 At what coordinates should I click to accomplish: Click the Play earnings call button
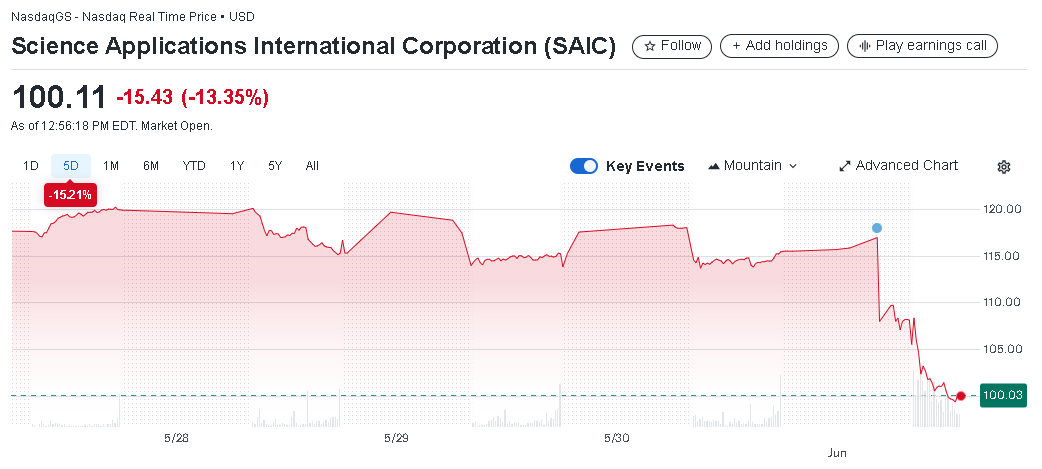[x=922, y=46]
